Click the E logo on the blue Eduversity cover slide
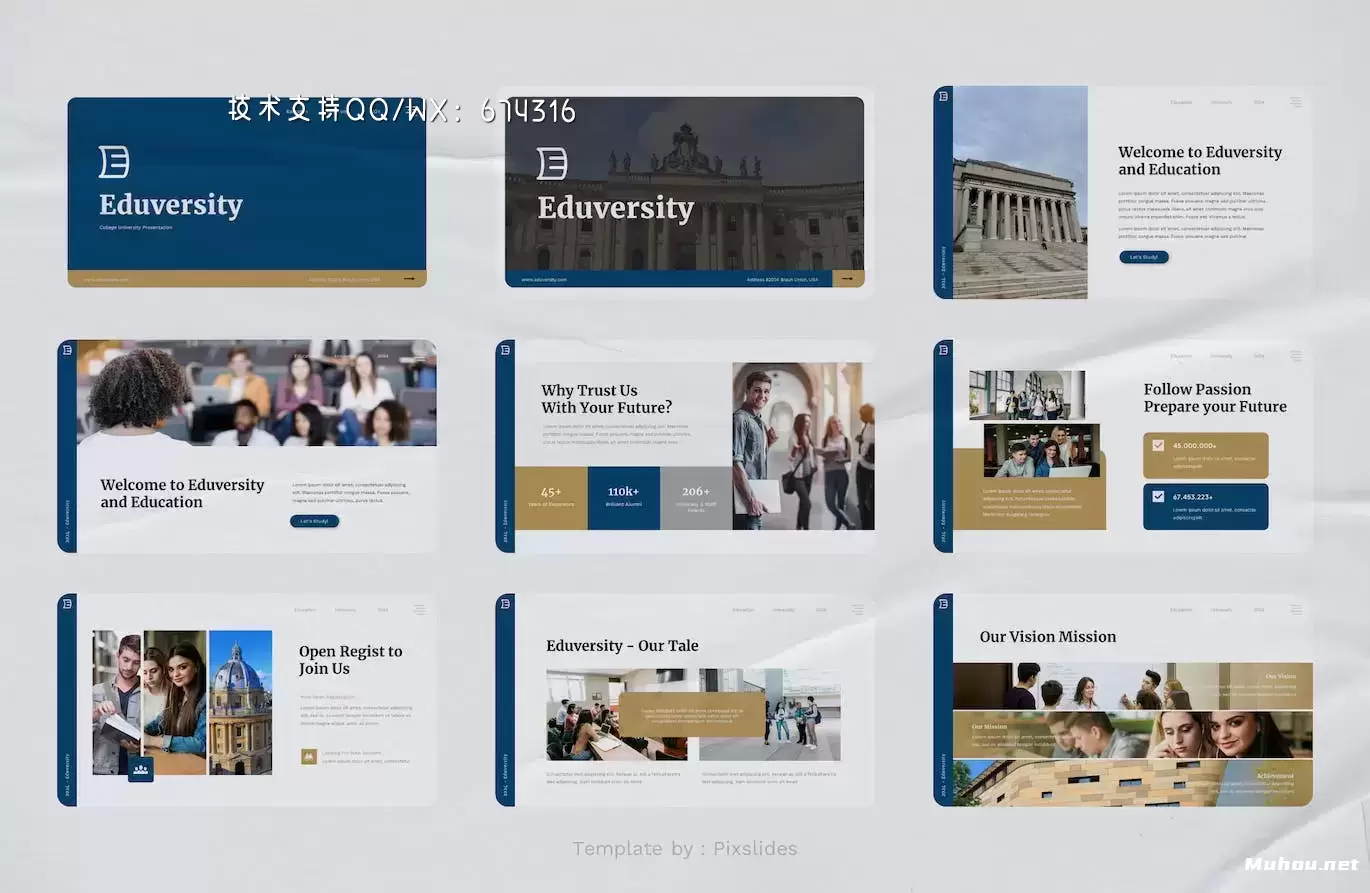 [114, 162]
